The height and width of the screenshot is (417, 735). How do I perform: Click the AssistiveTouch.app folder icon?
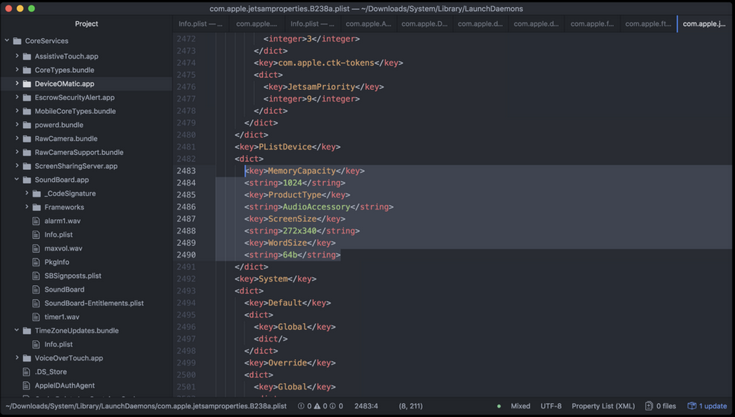point(27,56)
